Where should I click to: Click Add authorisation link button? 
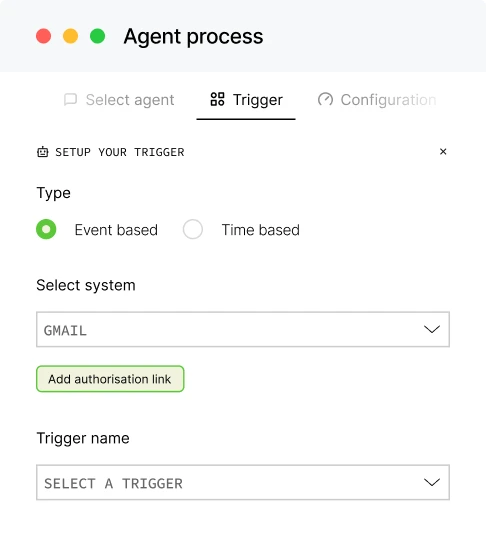(110, 379)
